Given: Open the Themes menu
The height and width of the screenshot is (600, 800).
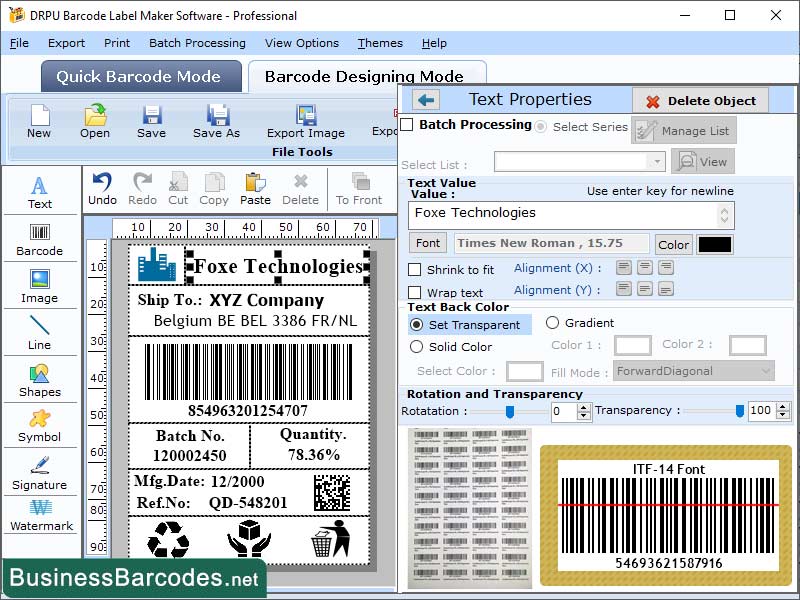Looking at the screenshot, I should (x=380, y=43).
